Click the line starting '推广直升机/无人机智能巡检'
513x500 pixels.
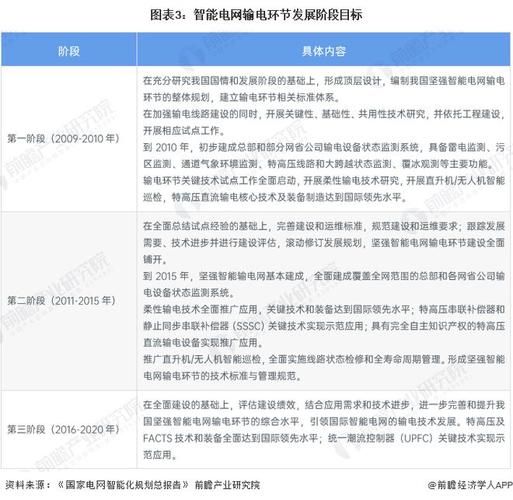tap(324, 359)
